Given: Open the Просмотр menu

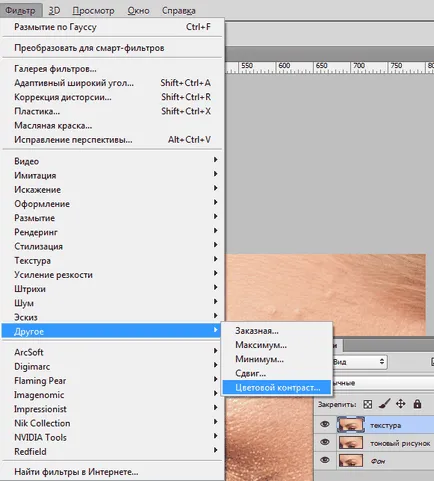Looking at the screenshot, I should click(93, 11).
